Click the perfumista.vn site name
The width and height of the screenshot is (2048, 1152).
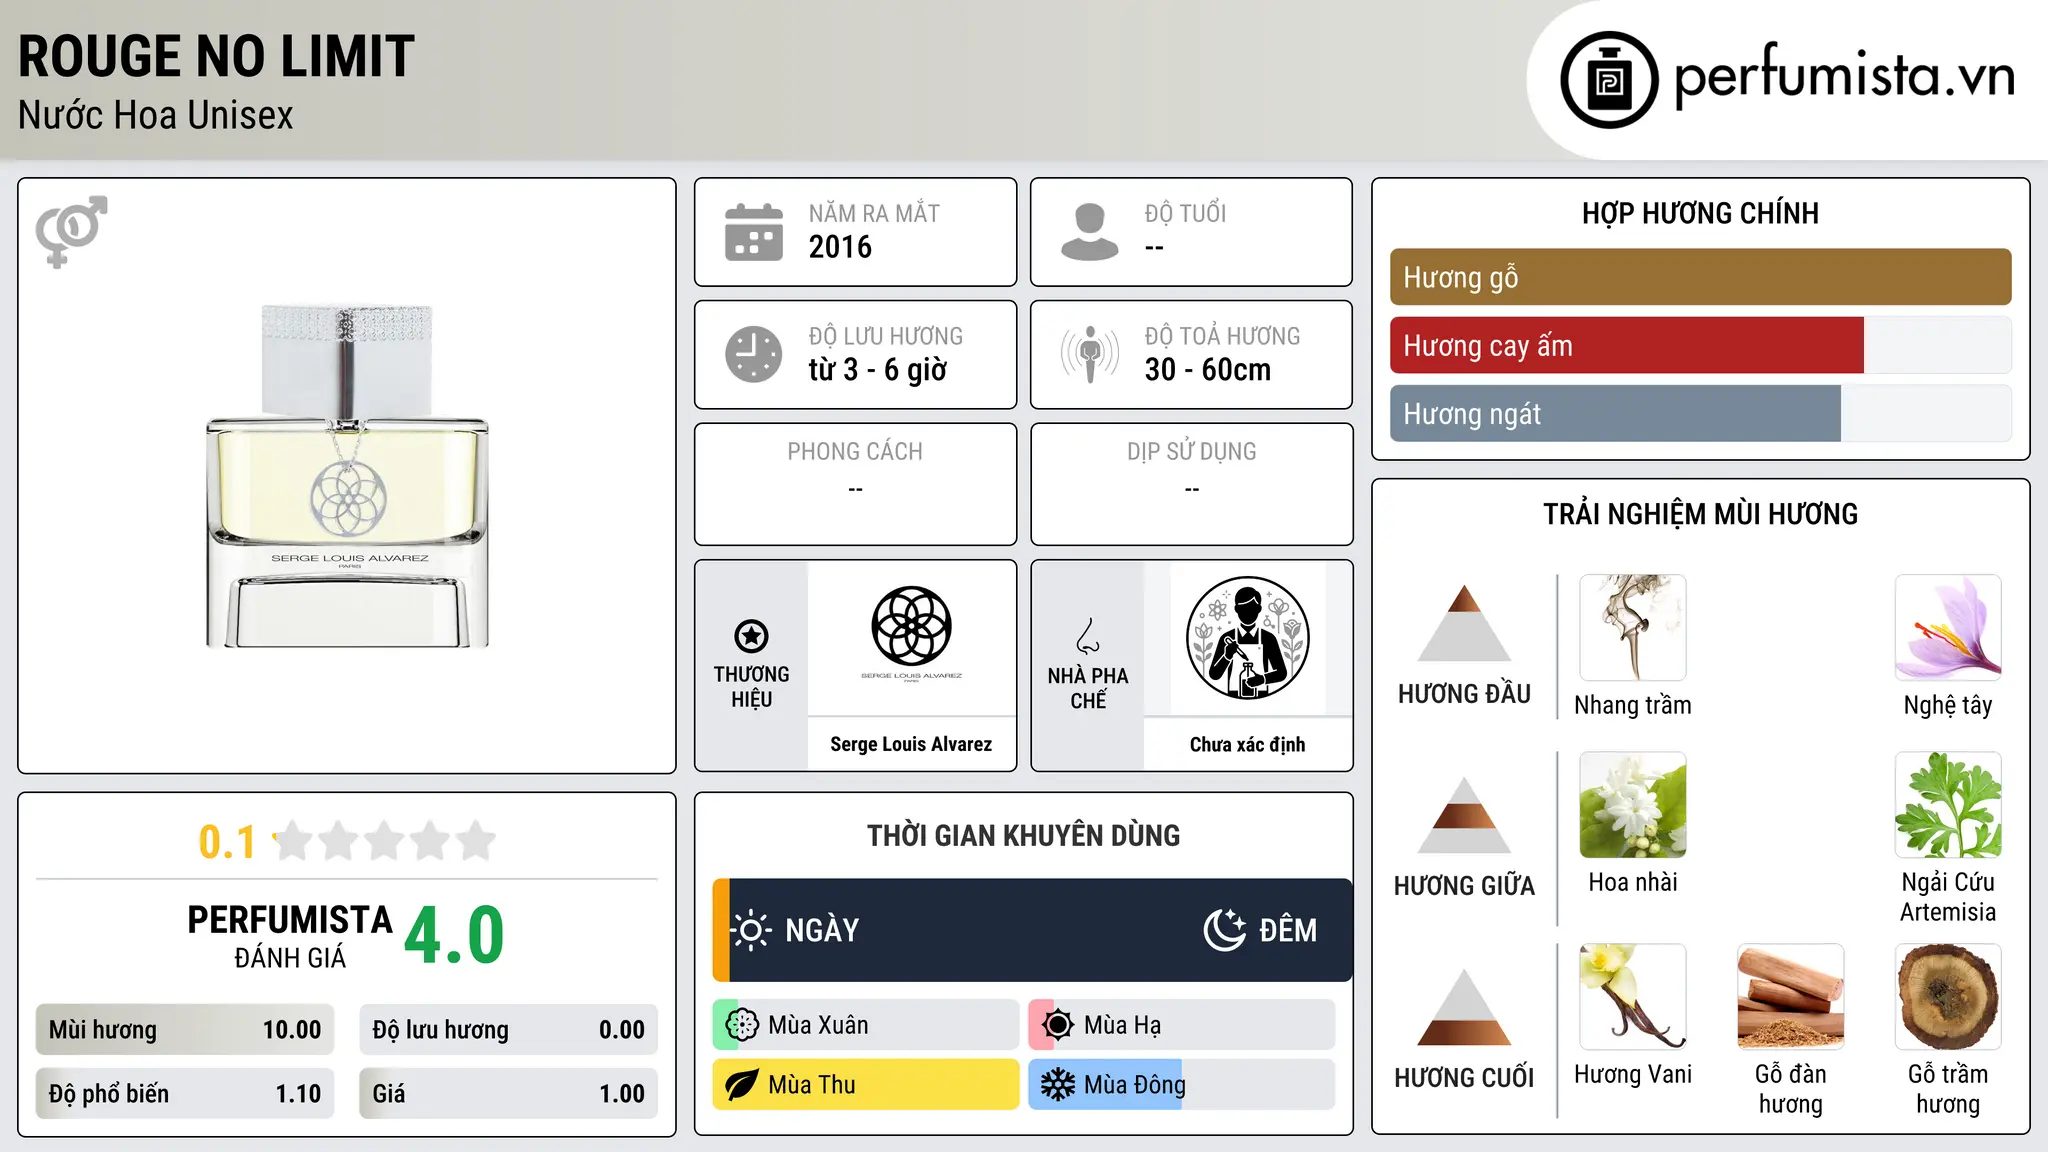coord(1845,76)
